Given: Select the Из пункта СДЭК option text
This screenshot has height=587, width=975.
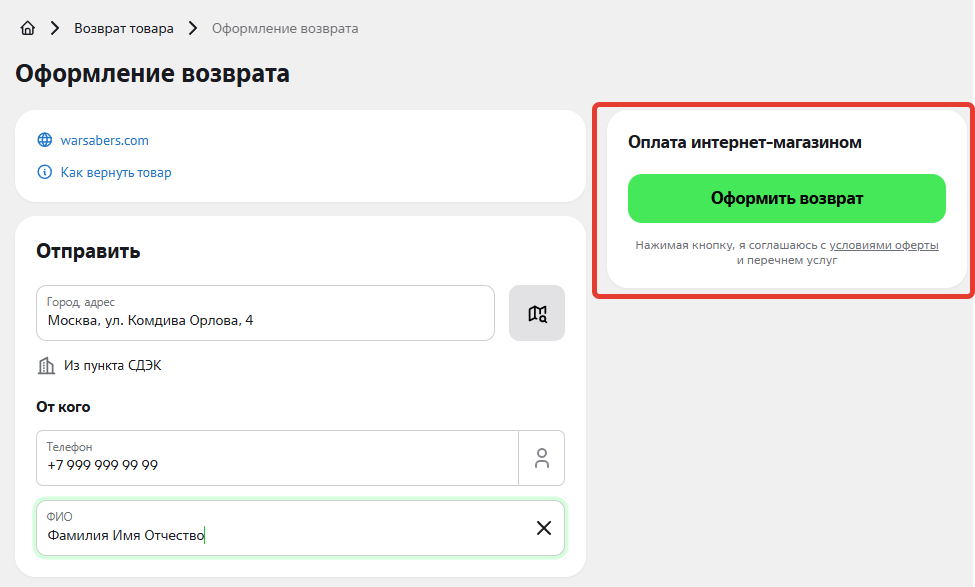Looking at the screenshot, I should coord(112,366).
